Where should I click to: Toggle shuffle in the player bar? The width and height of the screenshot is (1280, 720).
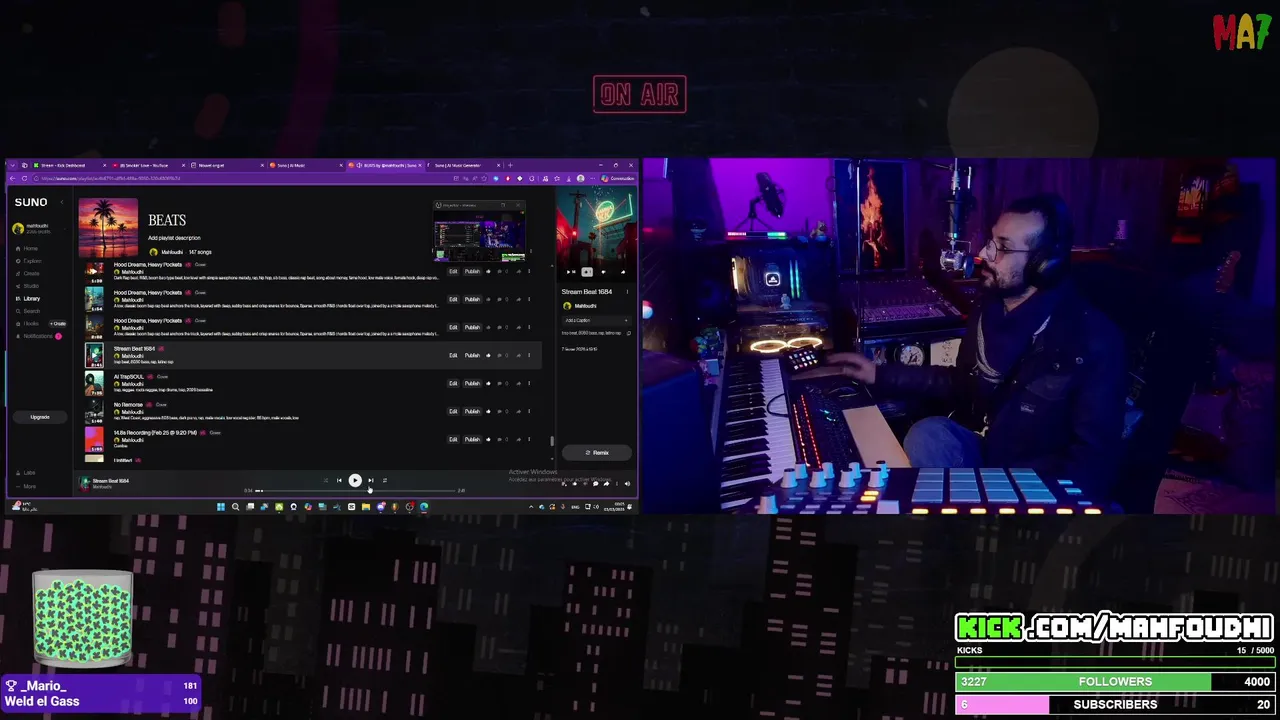(326, 480)
